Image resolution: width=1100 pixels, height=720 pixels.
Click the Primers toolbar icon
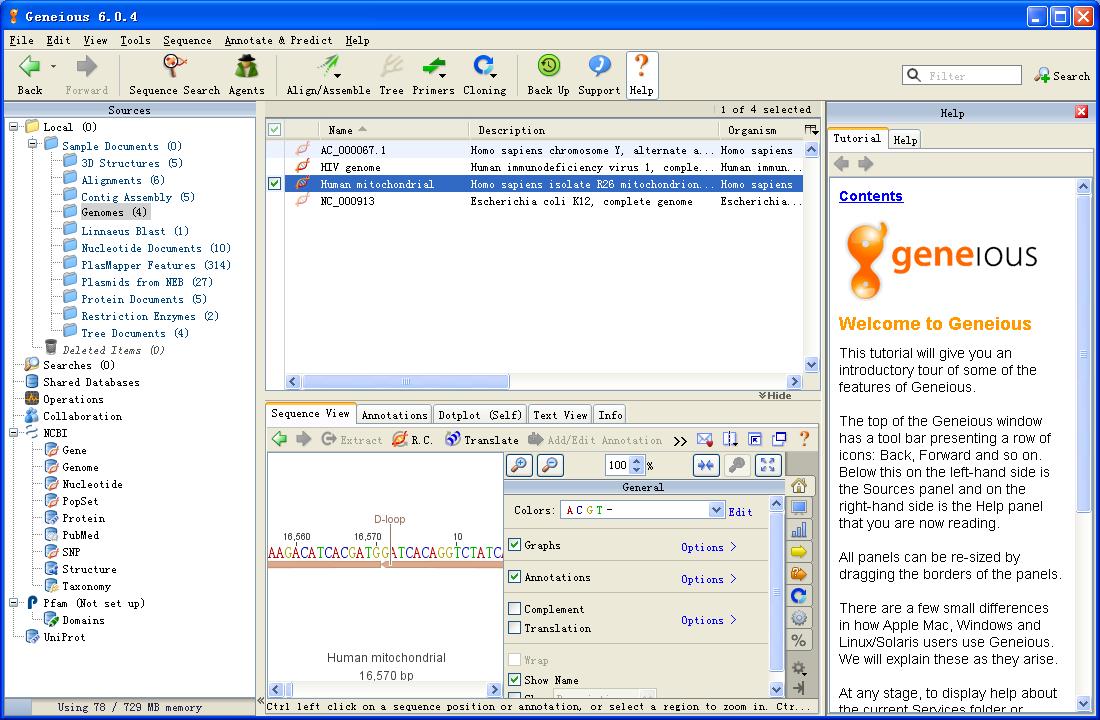[x=433, y=66]
